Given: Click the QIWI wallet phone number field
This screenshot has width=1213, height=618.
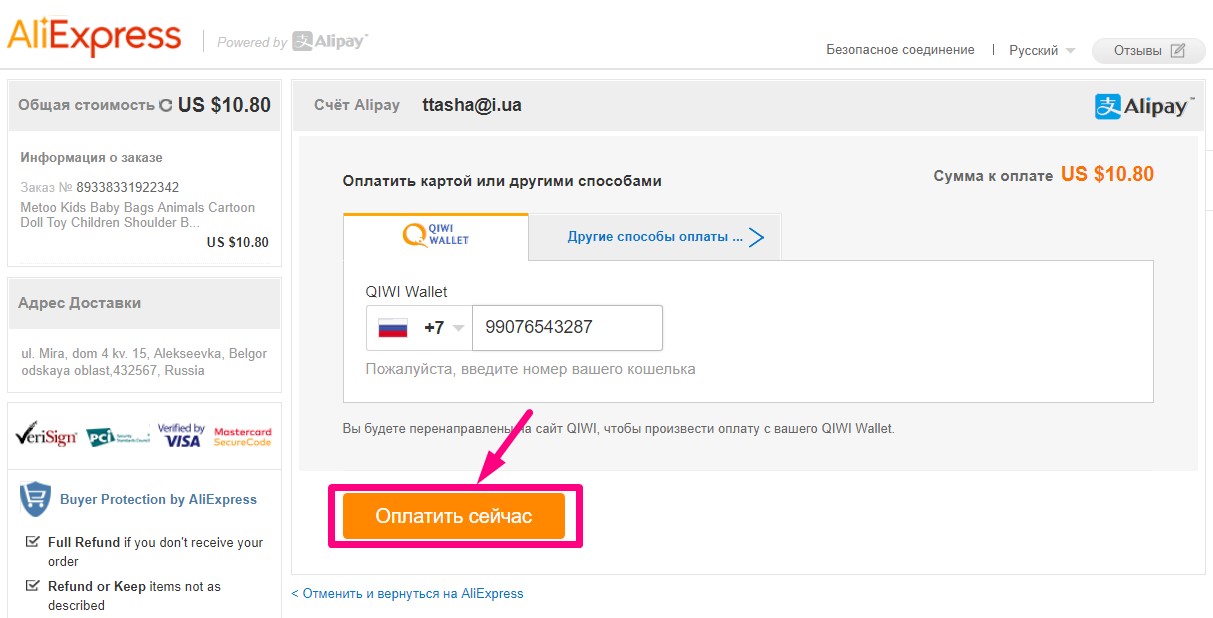Looking at the screenshot, I should pyautogui.click(x=567, y=328).
